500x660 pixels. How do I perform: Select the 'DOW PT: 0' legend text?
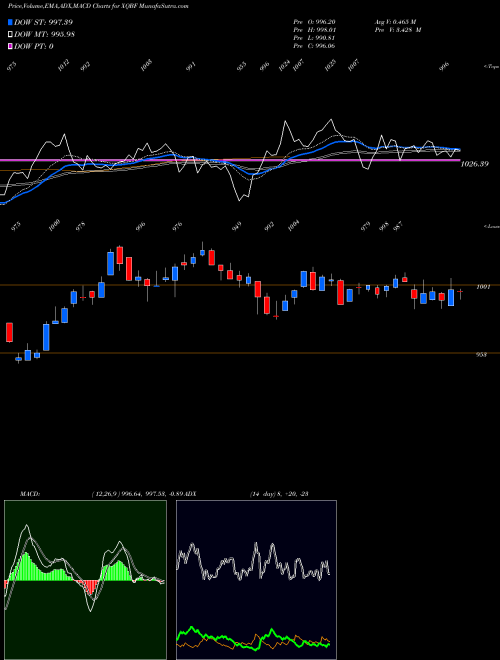pyautogui.click(x=34, y=46)
